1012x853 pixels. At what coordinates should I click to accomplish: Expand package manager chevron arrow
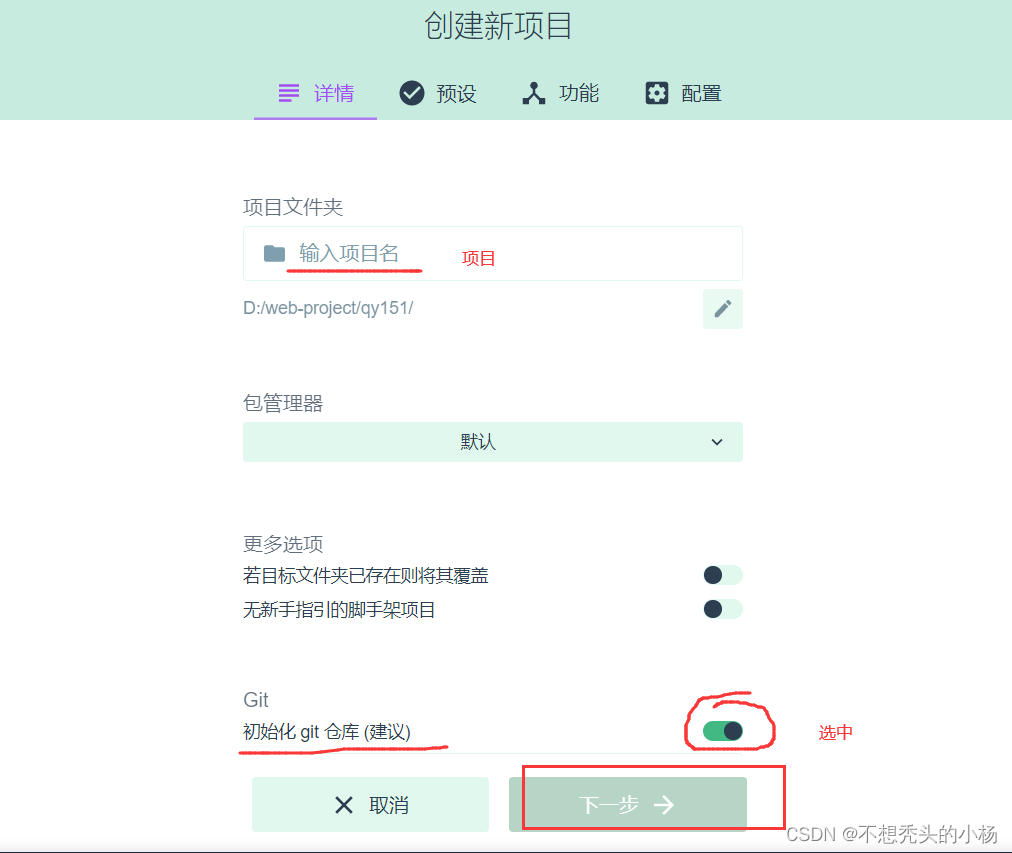point(716,442)
